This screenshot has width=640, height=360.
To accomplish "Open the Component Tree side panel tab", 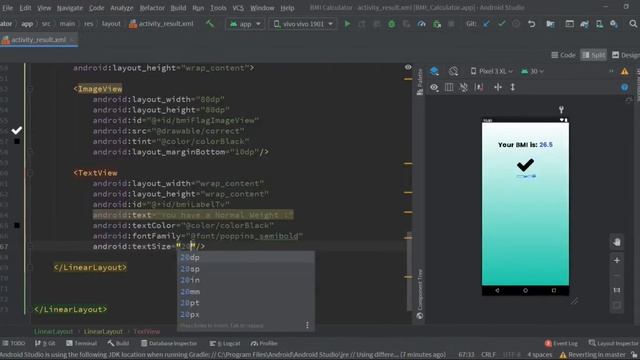I will (420, 294).
